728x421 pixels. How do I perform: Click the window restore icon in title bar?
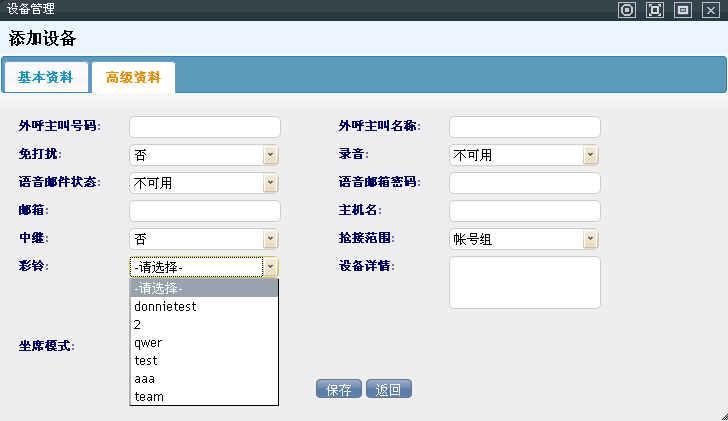tap(683, 10)
